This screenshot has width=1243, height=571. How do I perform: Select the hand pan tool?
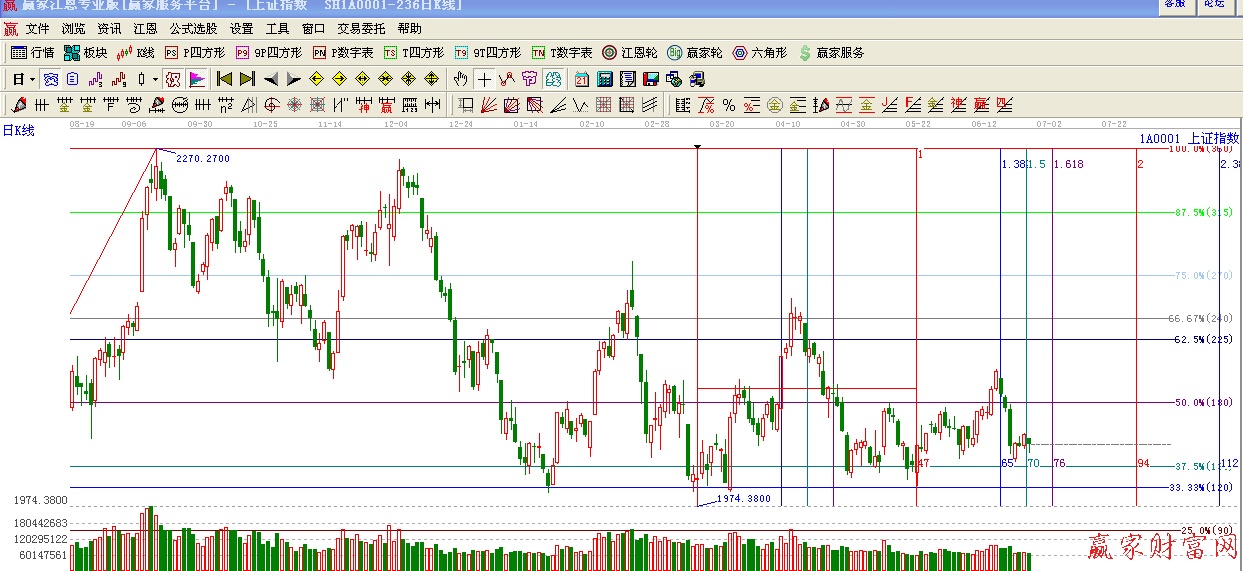point(460,79)
